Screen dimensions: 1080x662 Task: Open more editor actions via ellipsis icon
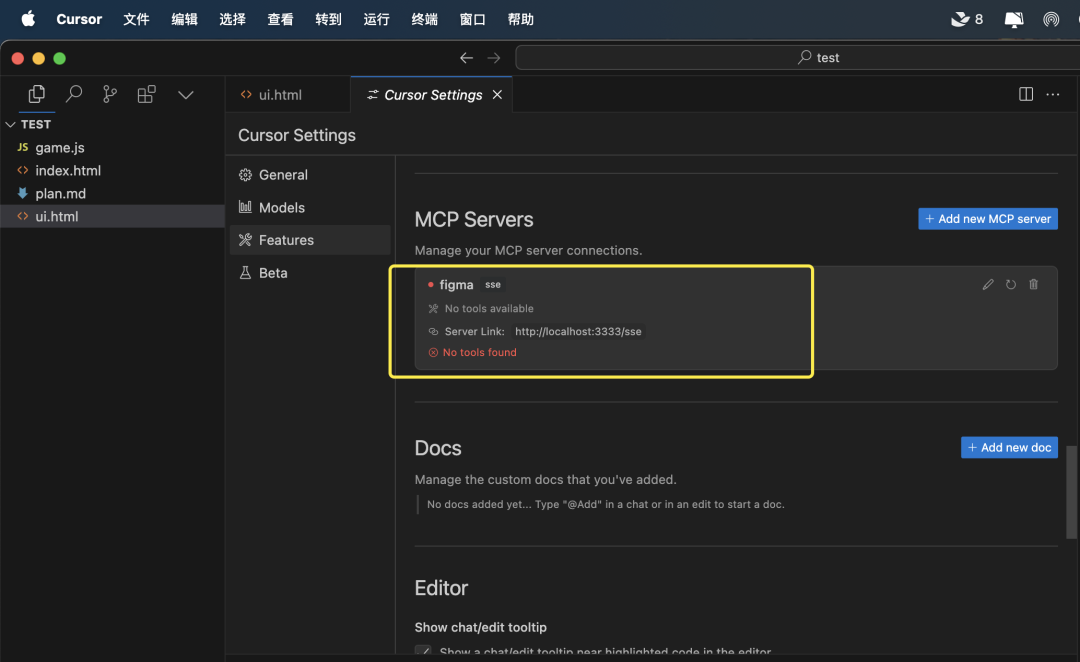[x=1052, y=93]
